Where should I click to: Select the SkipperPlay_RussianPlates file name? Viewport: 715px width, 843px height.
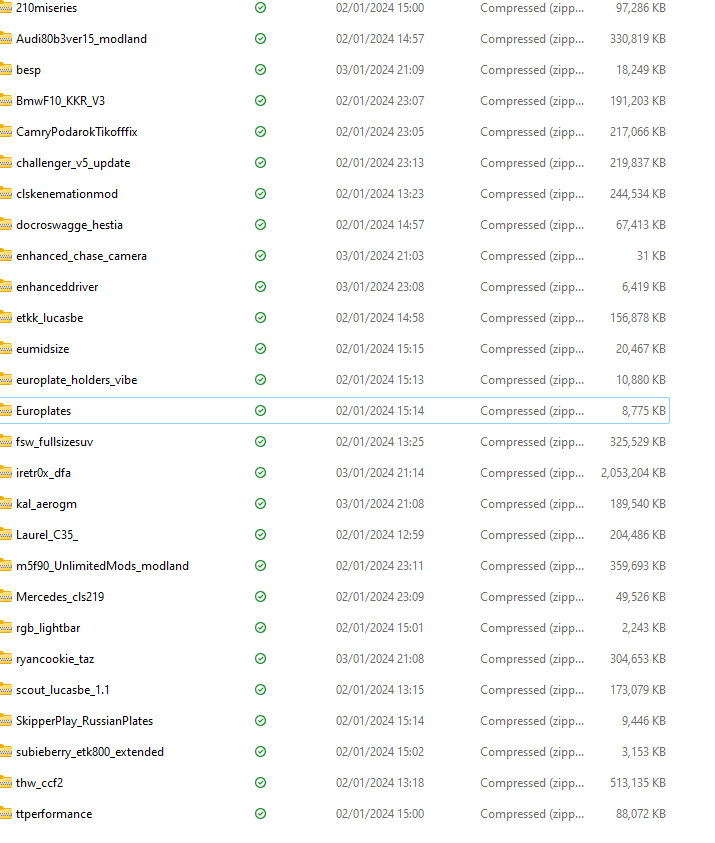pos(84,721)
